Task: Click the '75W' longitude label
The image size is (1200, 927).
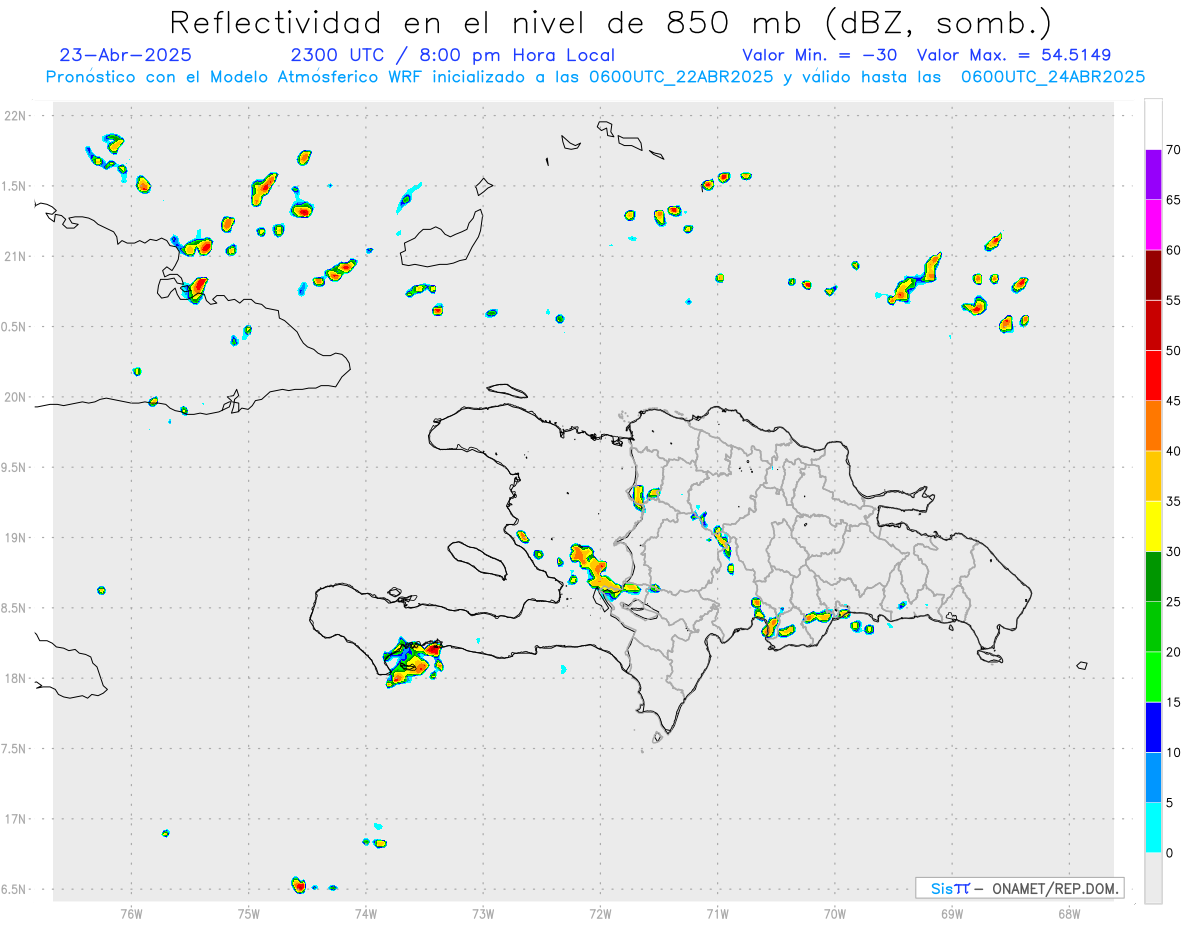Action: pos(249,913)
